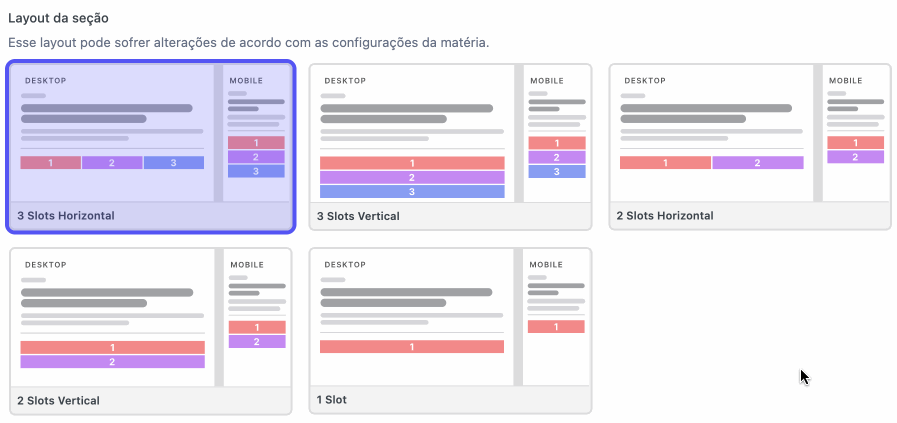Select the 2 Slots Vertical layout card
897x423 pixels.
[151, 331]
